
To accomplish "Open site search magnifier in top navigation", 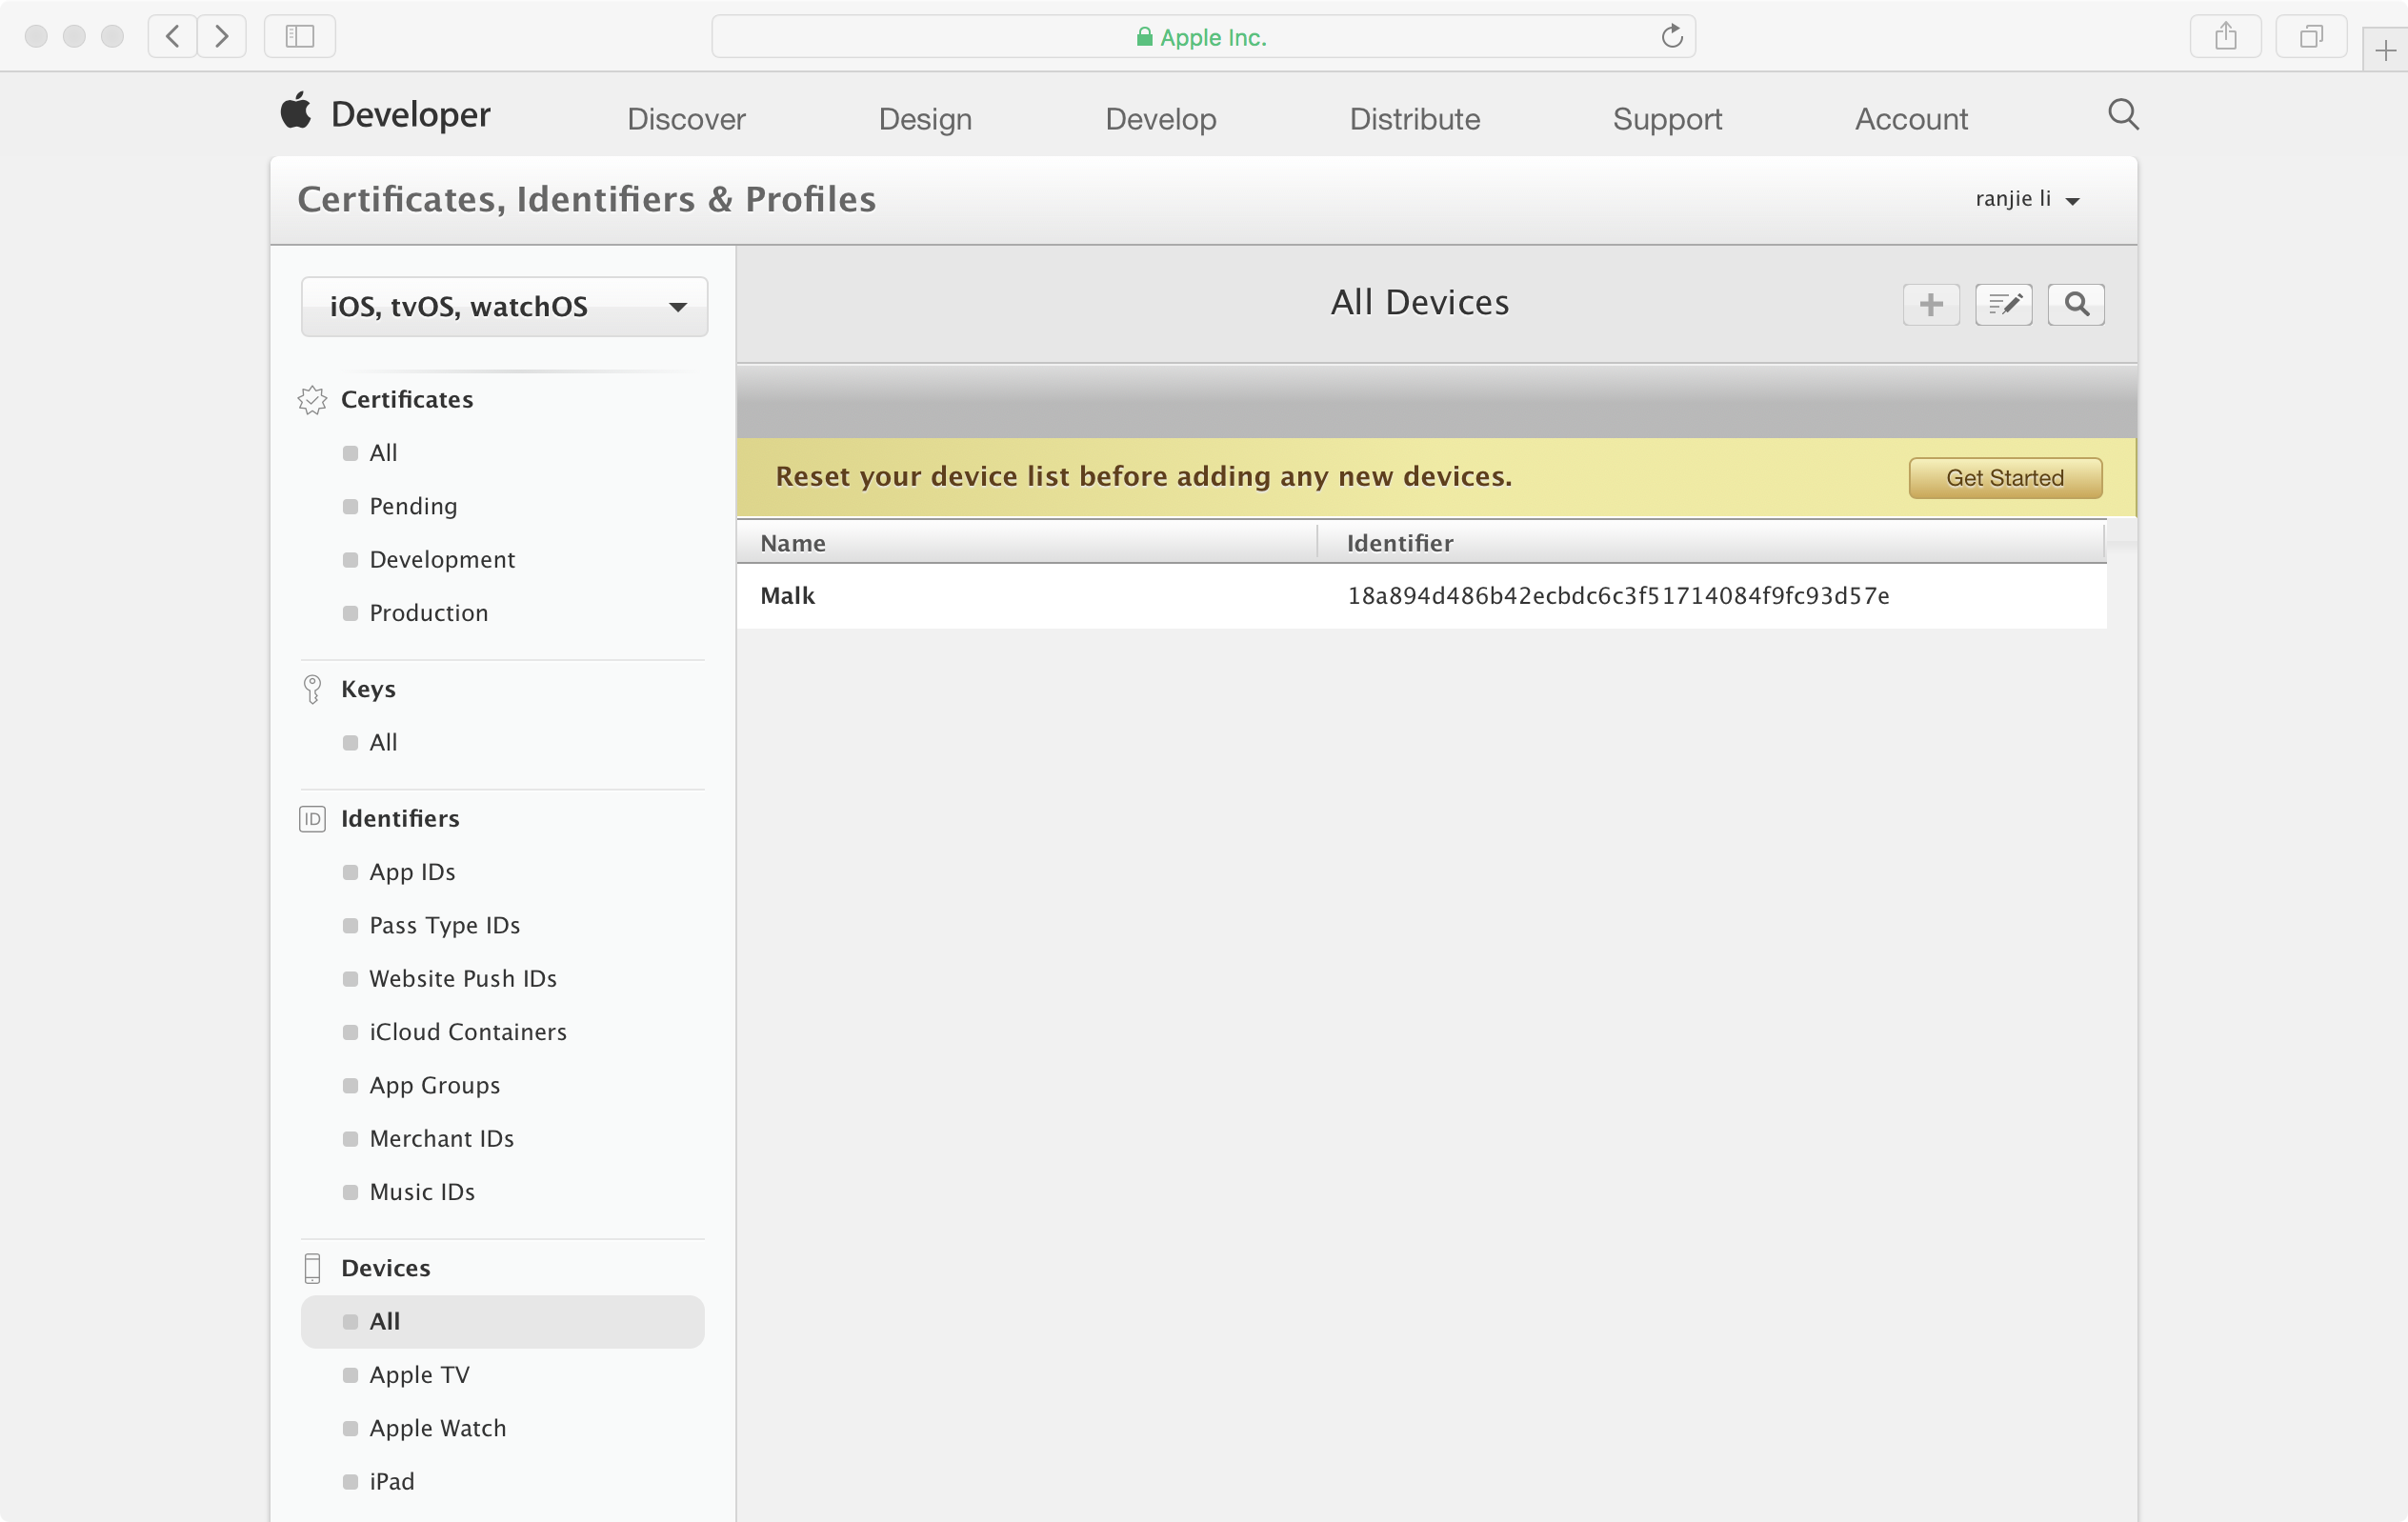I will pos(2123,115).
